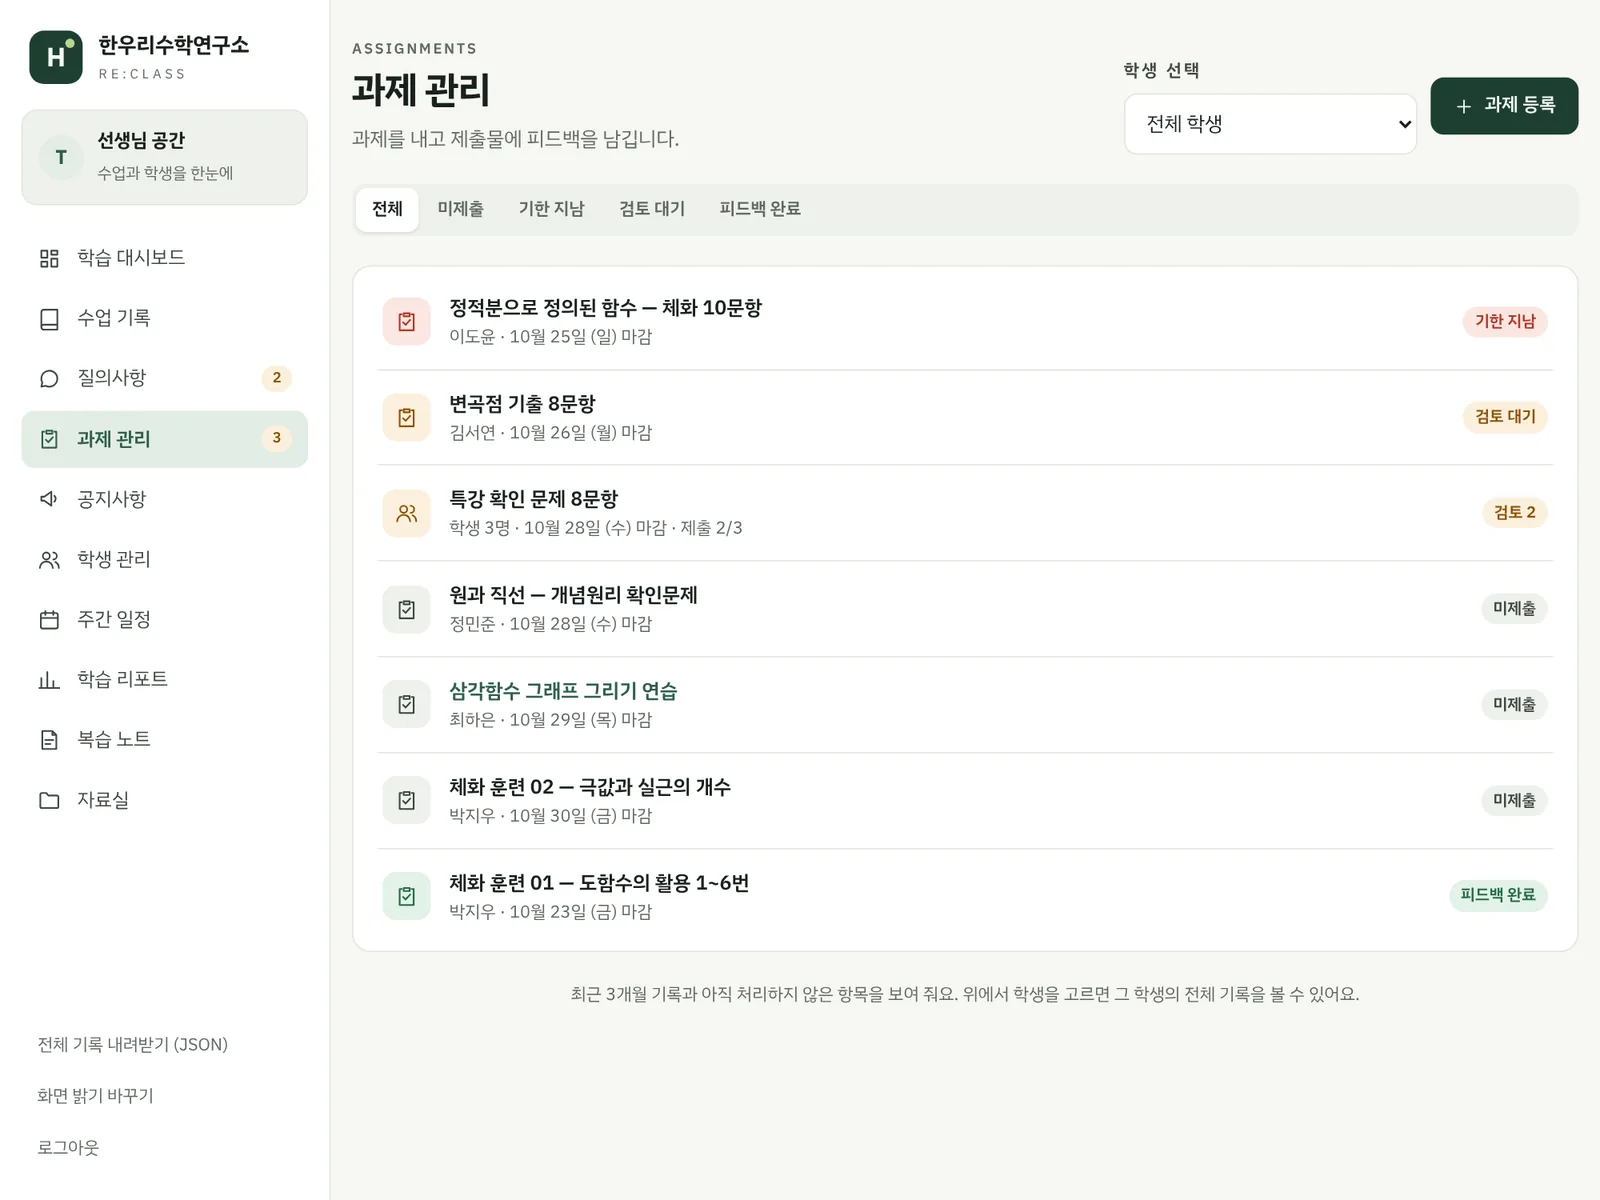This screenshot has width=1600, height=1200.
Task: Click the 자료실 folder icon
Action: (x=49, y=800)
